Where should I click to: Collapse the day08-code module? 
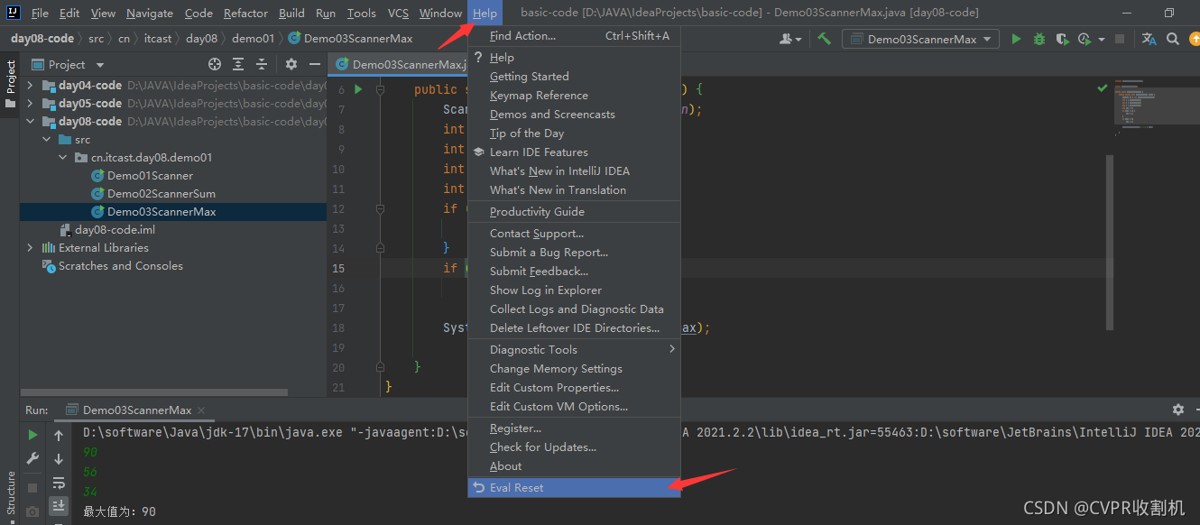click(x=30, y=122)
